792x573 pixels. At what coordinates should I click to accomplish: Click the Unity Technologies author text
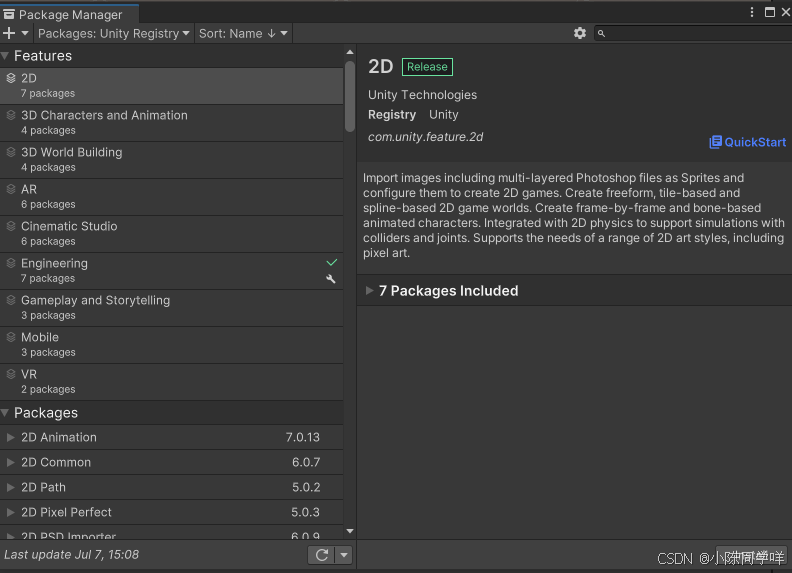pos(422,95)
